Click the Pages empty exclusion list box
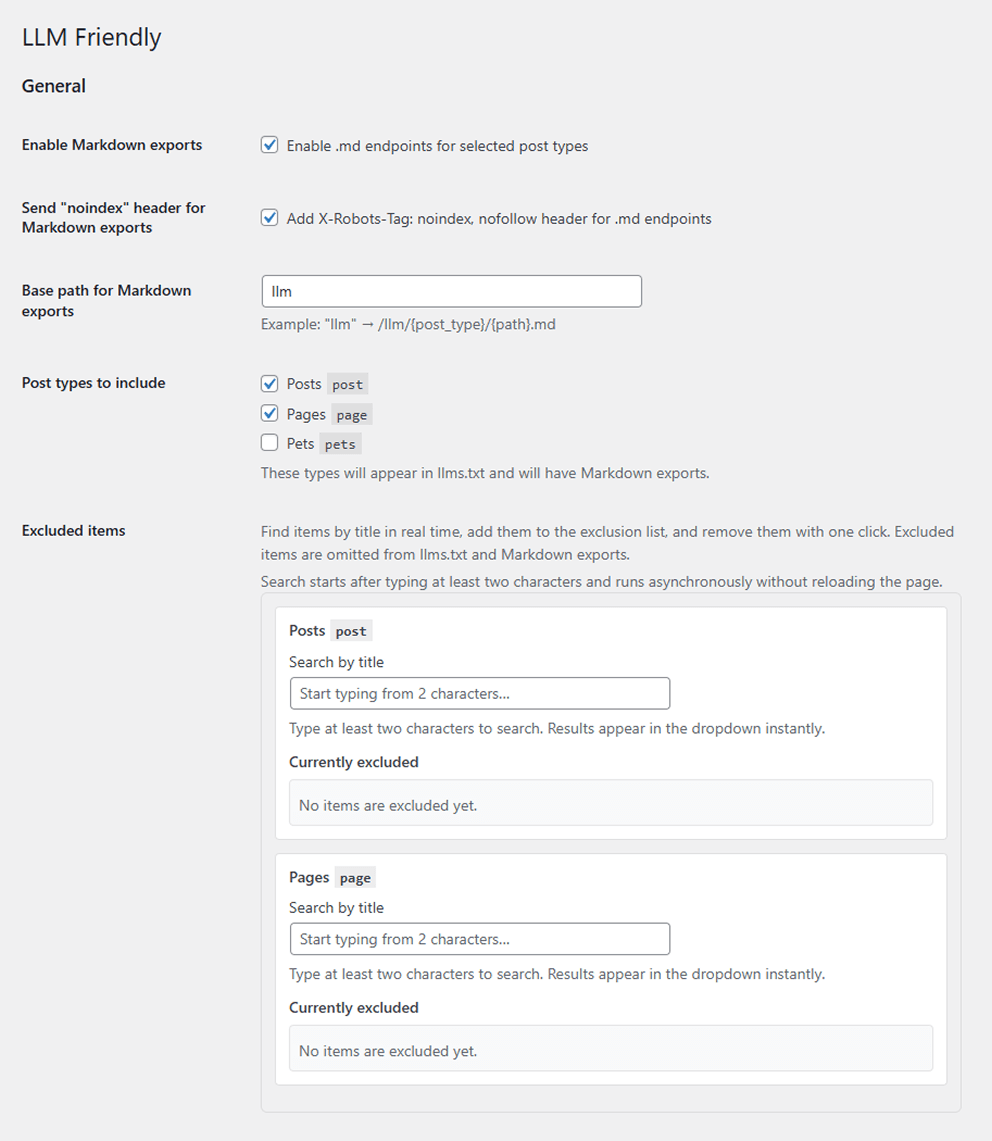Image resolution: width=992 pixels, height=1141 pixels. (610, 1049)
